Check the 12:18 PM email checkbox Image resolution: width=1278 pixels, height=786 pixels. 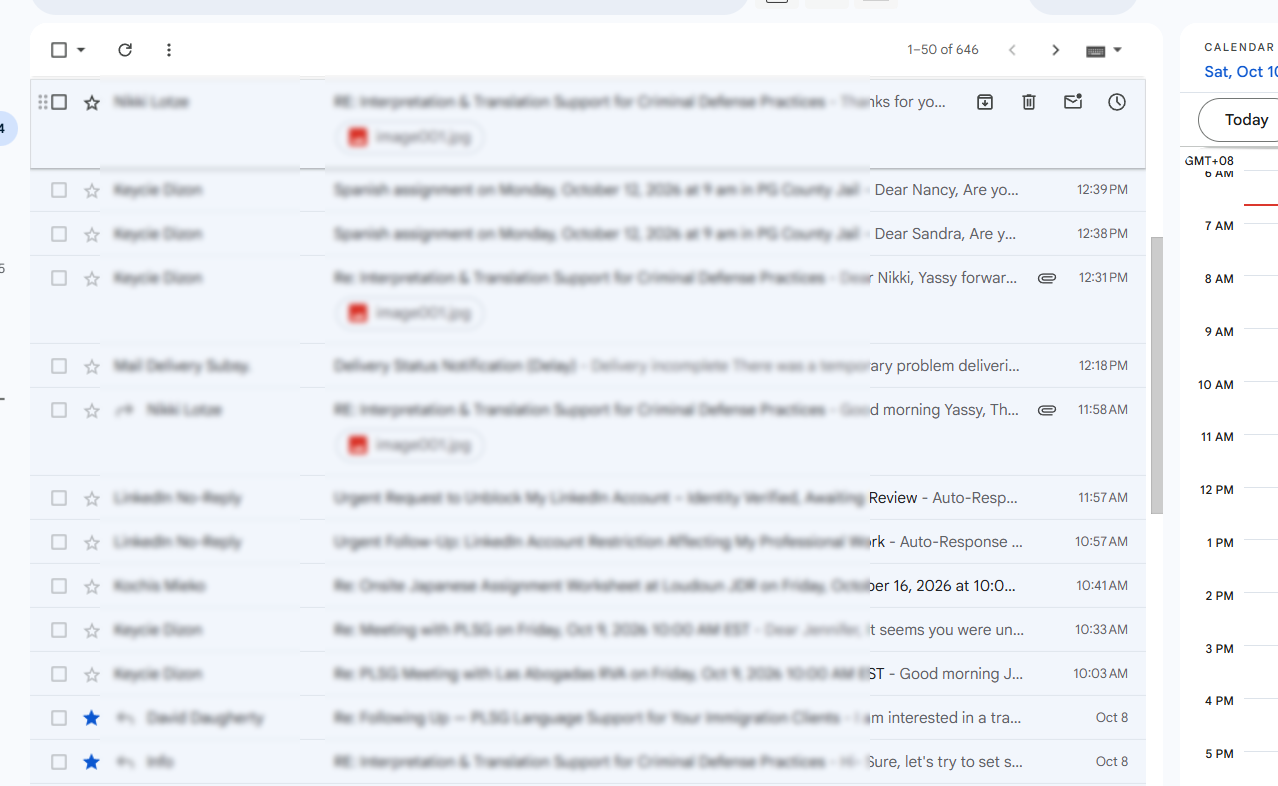59,366
